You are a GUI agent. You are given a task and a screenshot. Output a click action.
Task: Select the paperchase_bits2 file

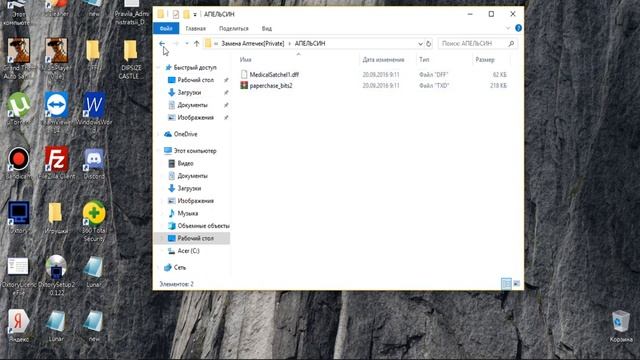pyautogui.click(x=271, y=86)
